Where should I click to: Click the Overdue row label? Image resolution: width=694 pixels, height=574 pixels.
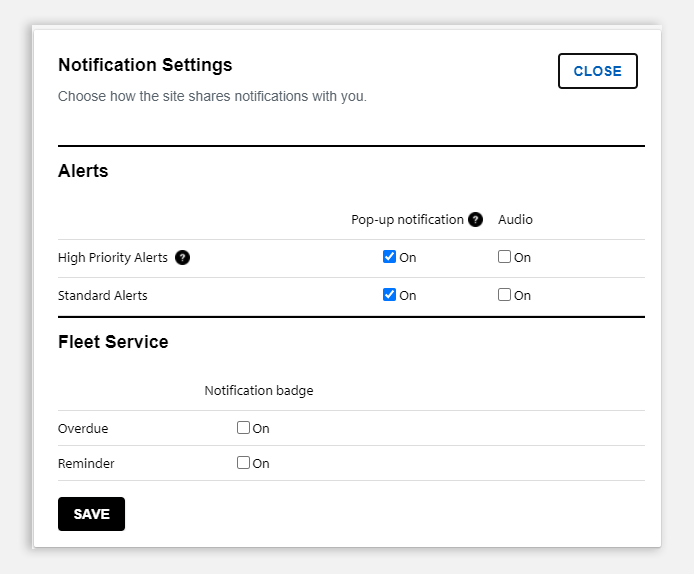pos(83,428)
